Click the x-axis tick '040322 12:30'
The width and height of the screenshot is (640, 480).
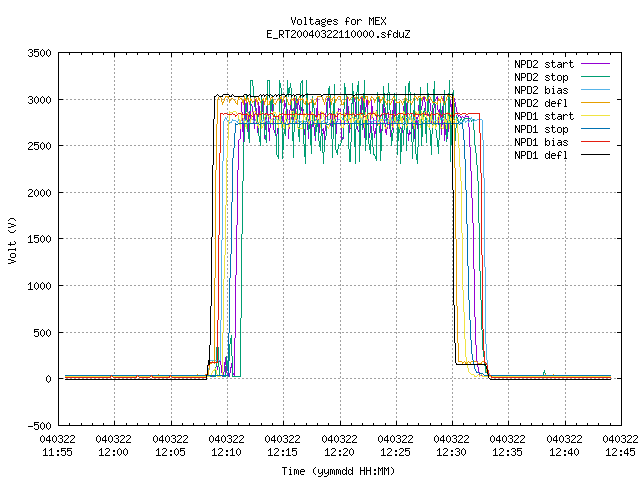point(451,446)
